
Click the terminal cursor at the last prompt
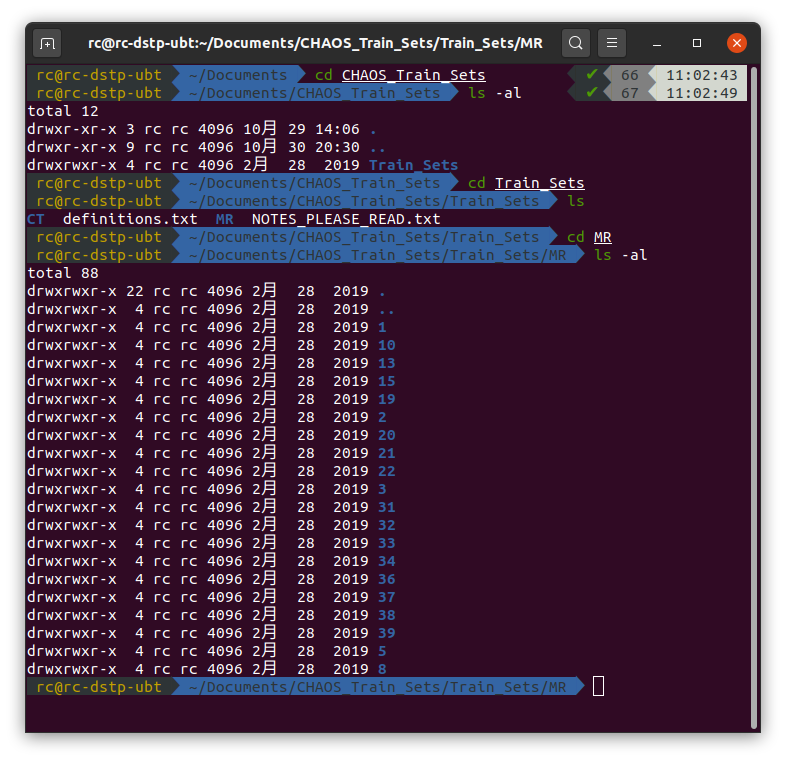598,686
